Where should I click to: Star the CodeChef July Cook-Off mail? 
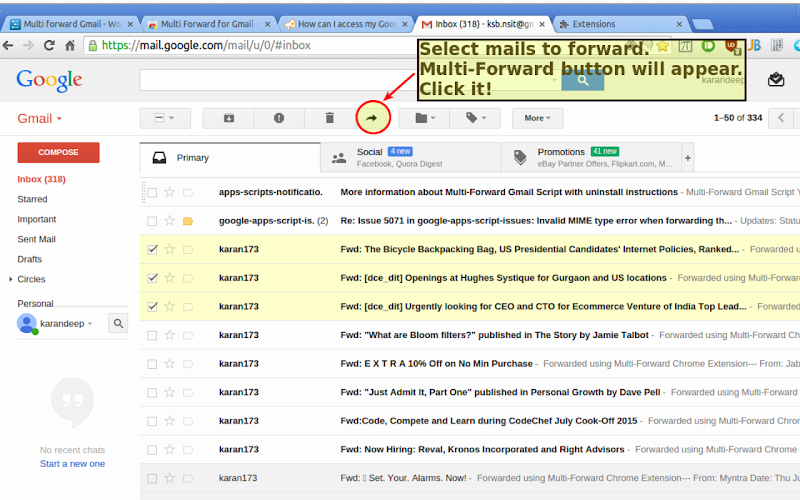[170, 421]
